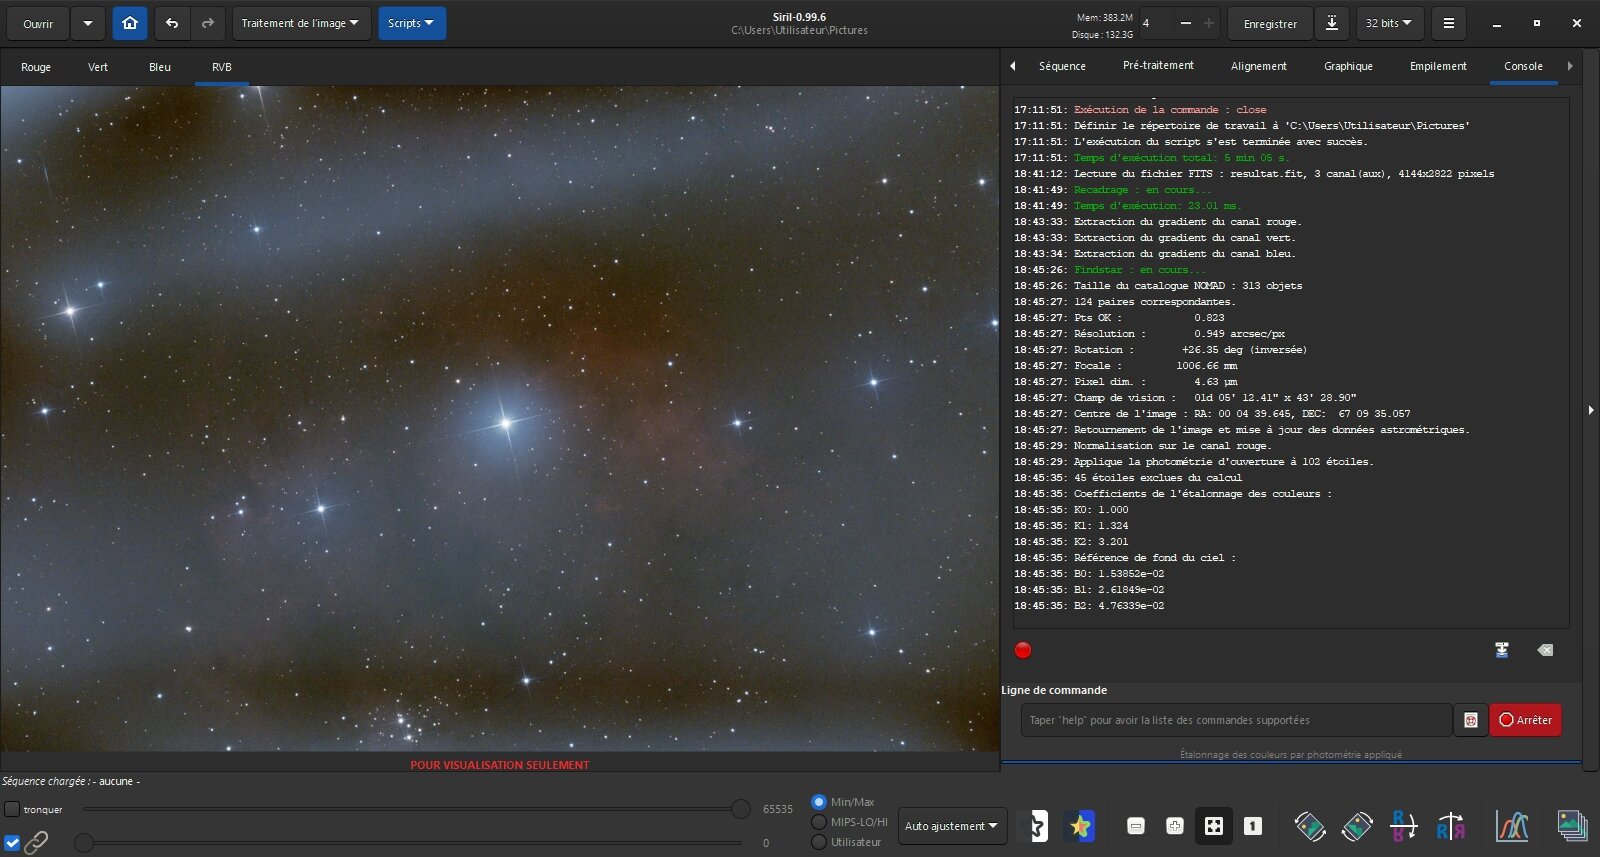The width and height of the screenshot is (1600, 857).
Task: Select the MIPS-LO/HI radio option
Action: point(819,822)
